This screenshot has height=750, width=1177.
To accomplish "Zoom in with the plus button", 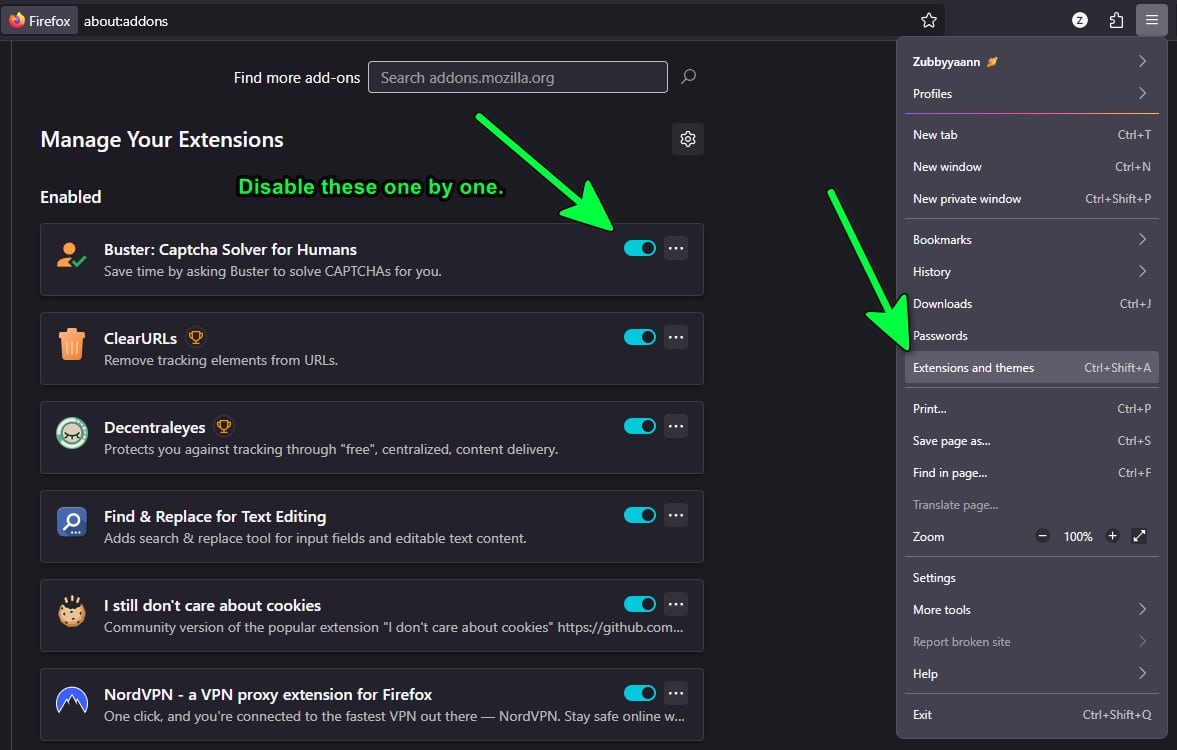I will tap(1112, 537).
